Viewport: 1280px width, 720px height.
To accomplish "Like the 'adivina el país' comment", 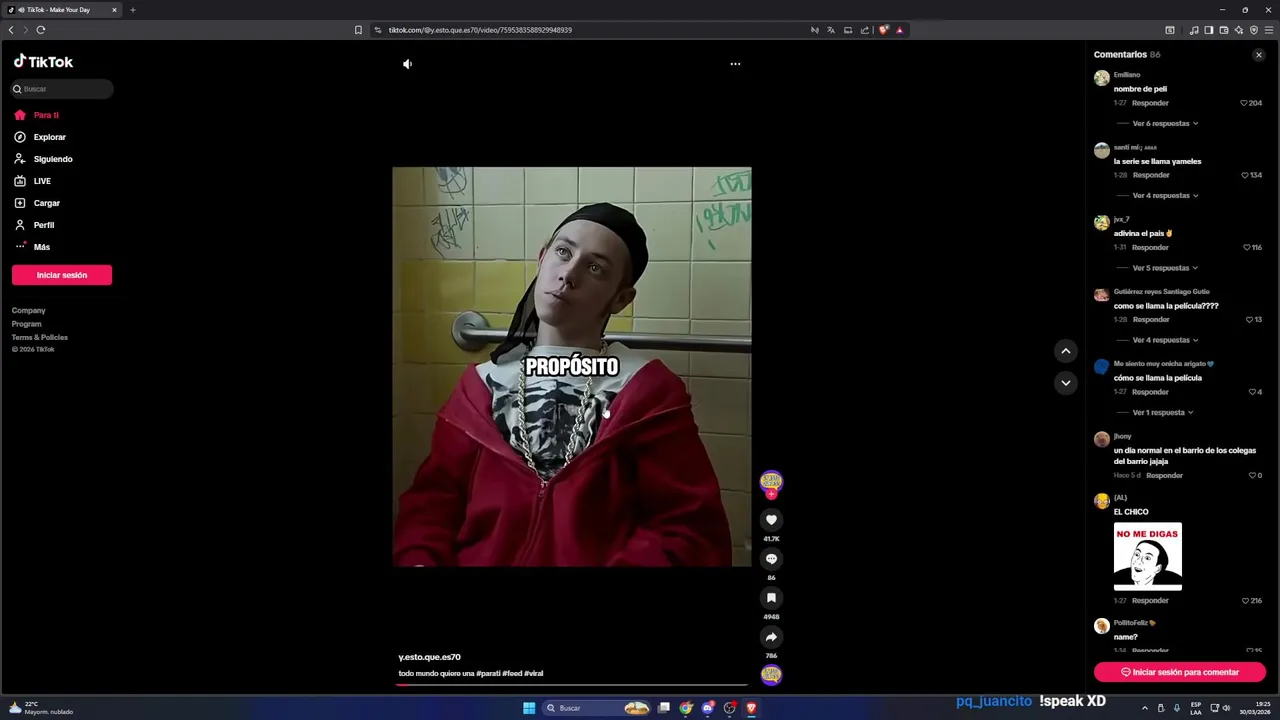I will [1247, 247].
